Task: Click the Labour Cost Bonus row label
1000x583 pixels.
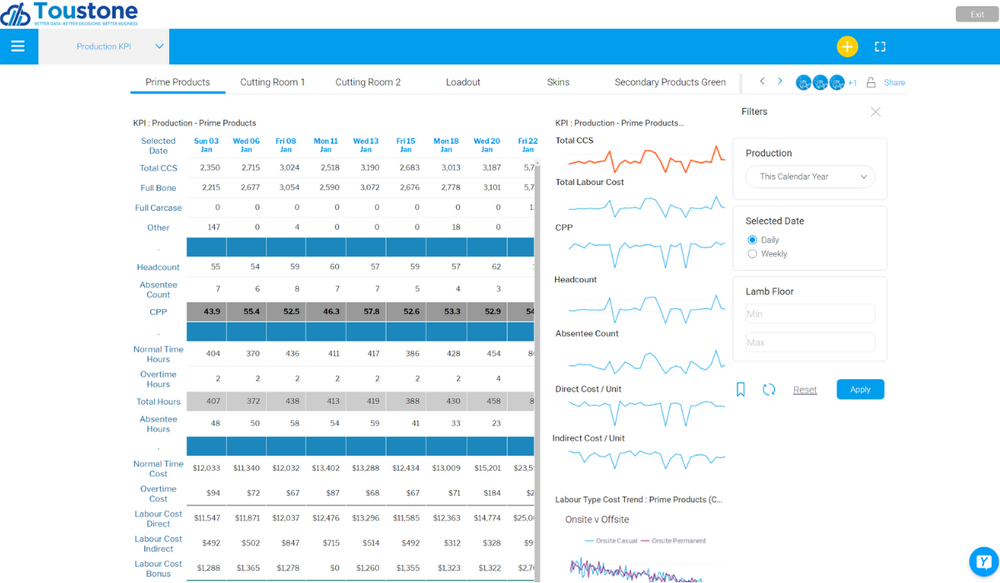Action: [x=158, y=568]
